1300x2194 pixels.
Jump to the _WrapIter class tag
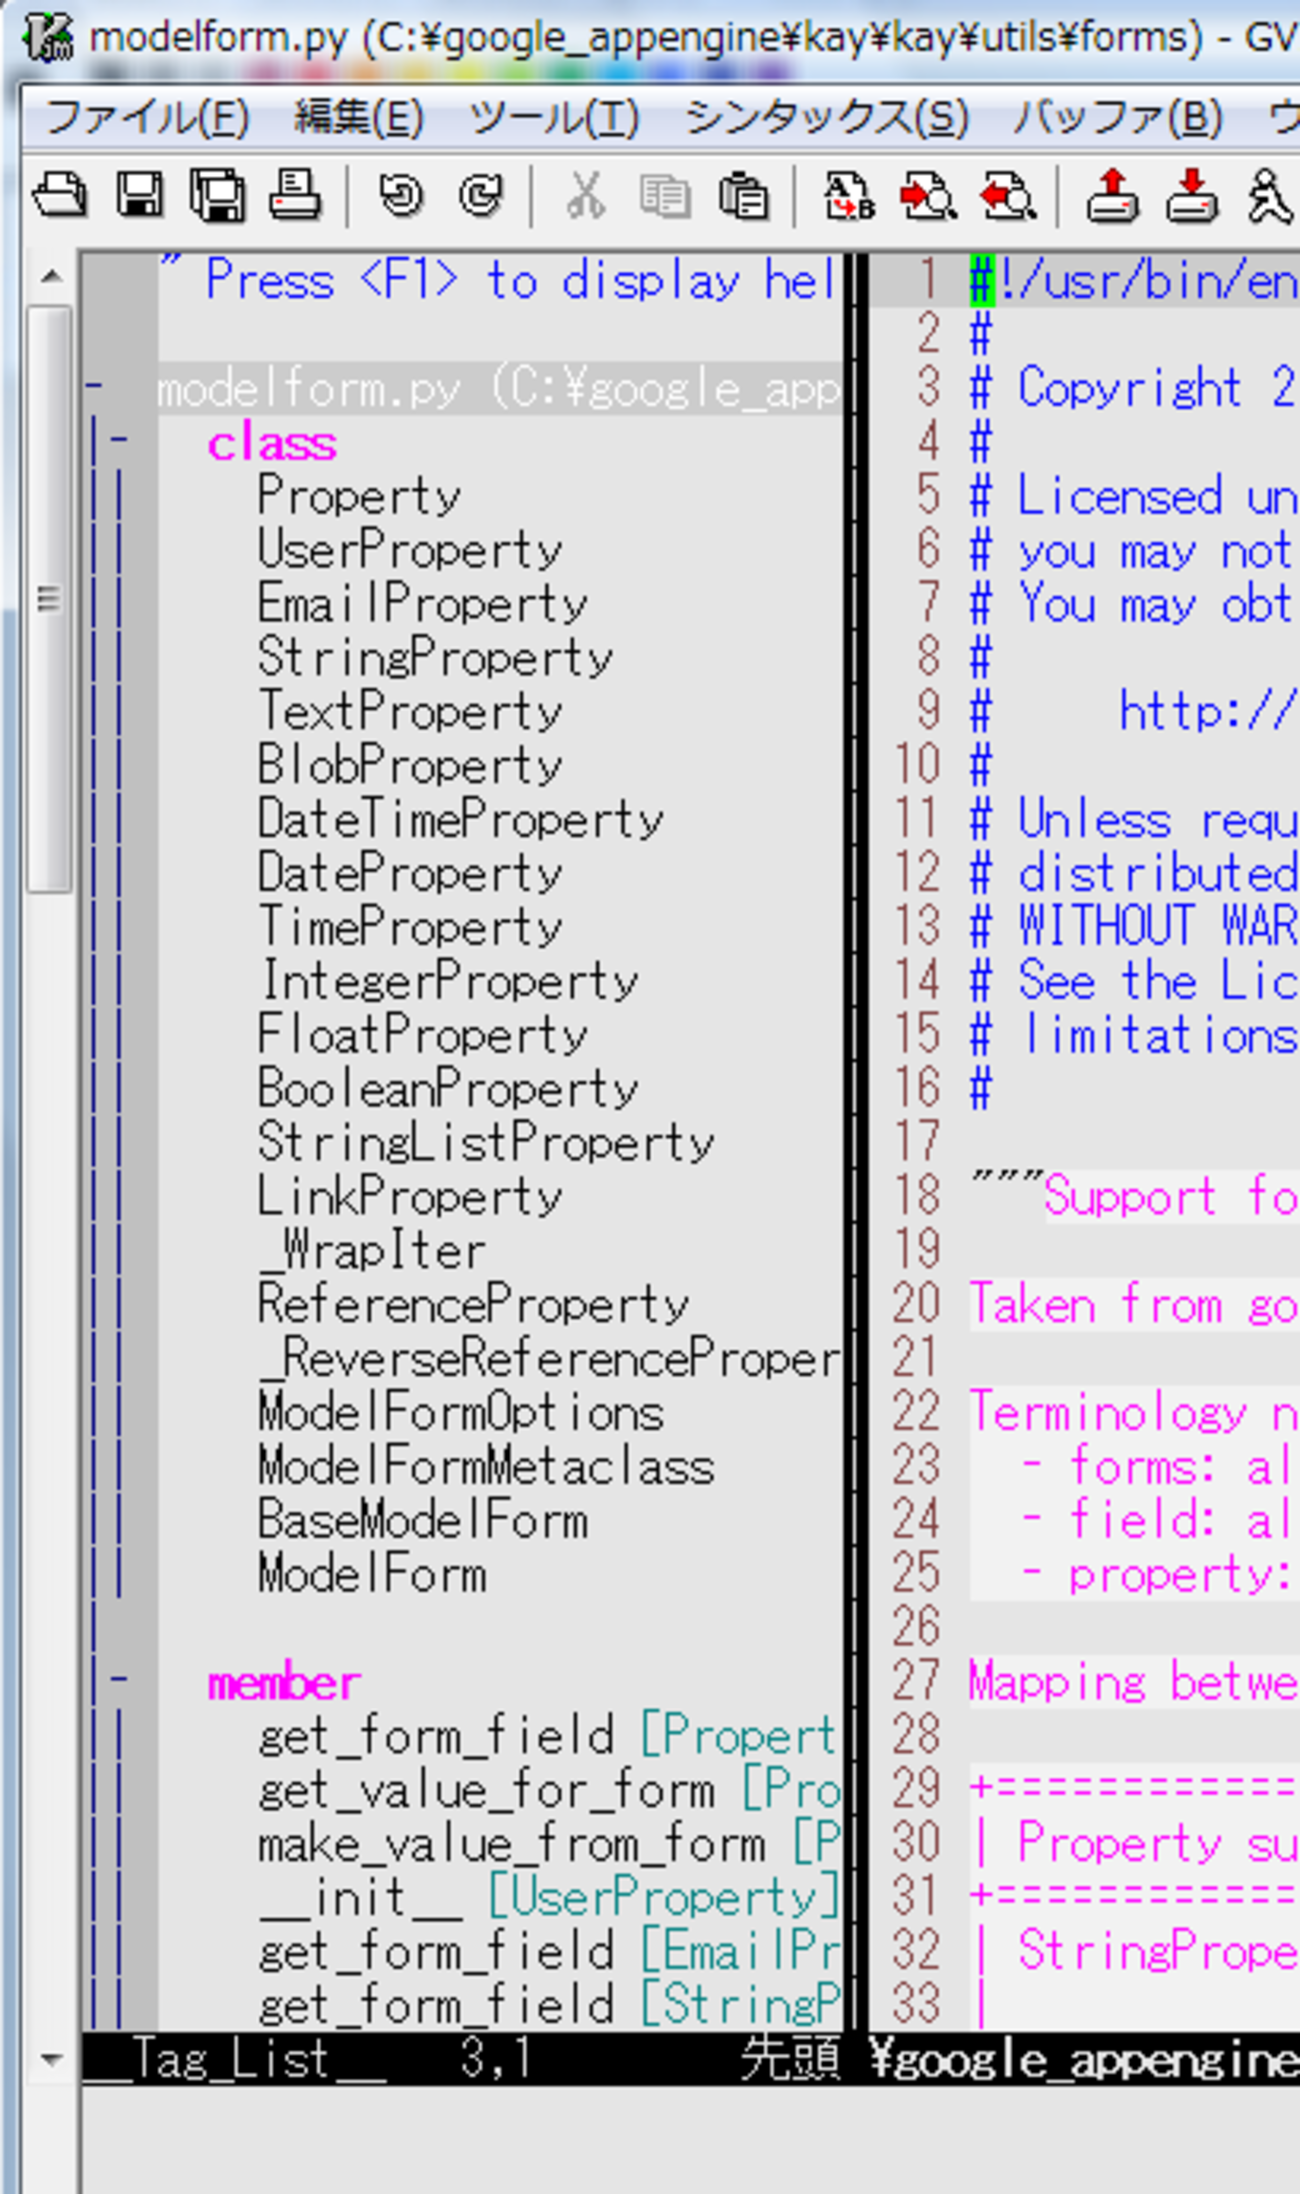coord(372,1252)
